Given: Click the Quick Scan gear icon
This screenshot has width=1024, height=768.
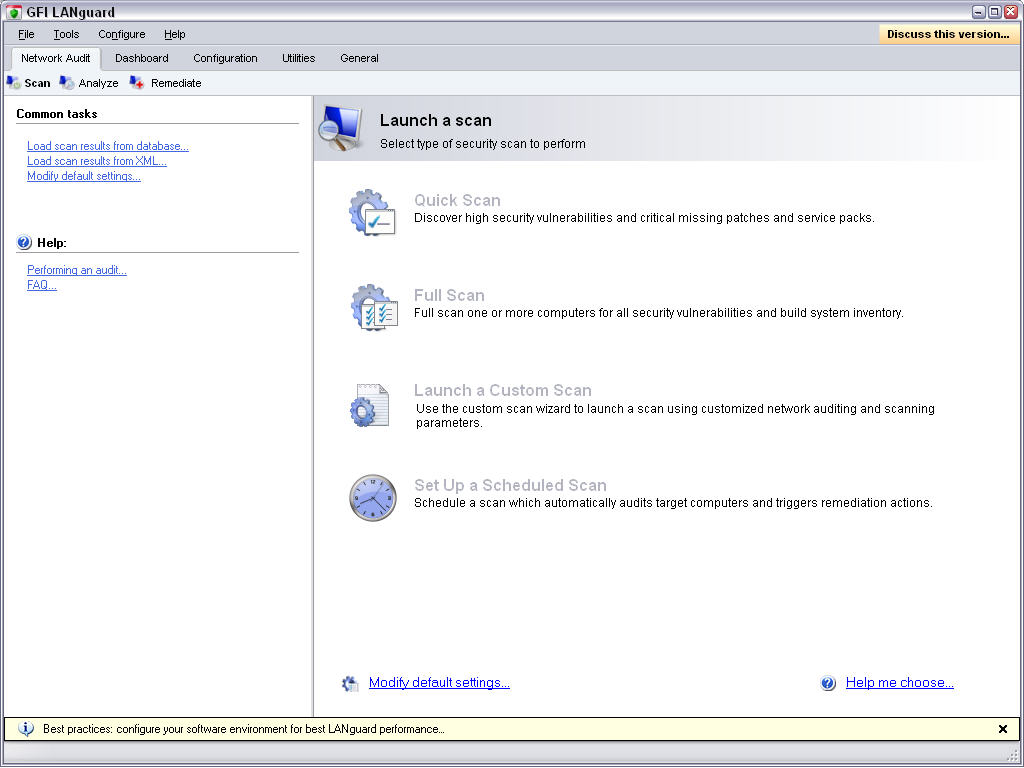Looking at the screenshot, I should 372,212.
